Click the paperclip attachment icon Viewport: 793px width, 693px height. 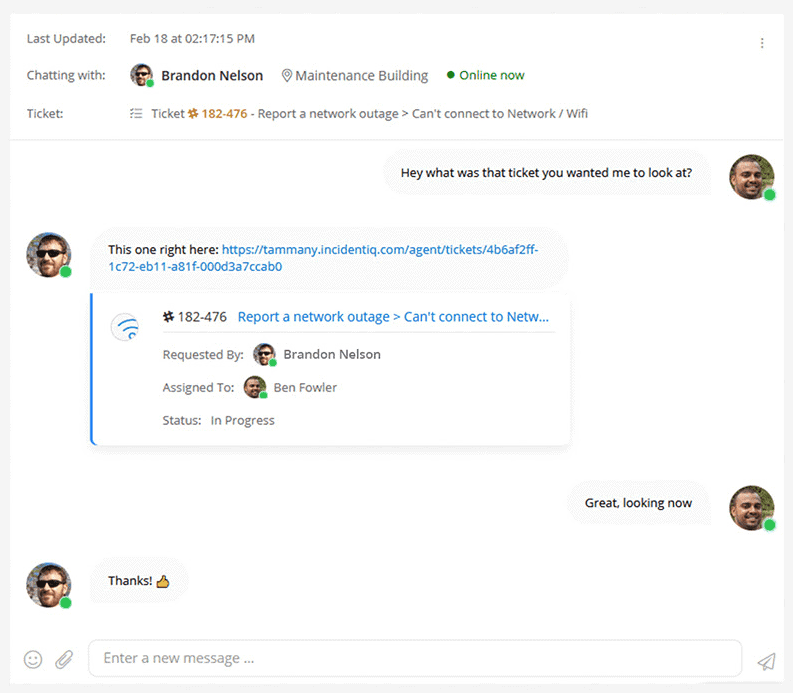click(64, 659)
